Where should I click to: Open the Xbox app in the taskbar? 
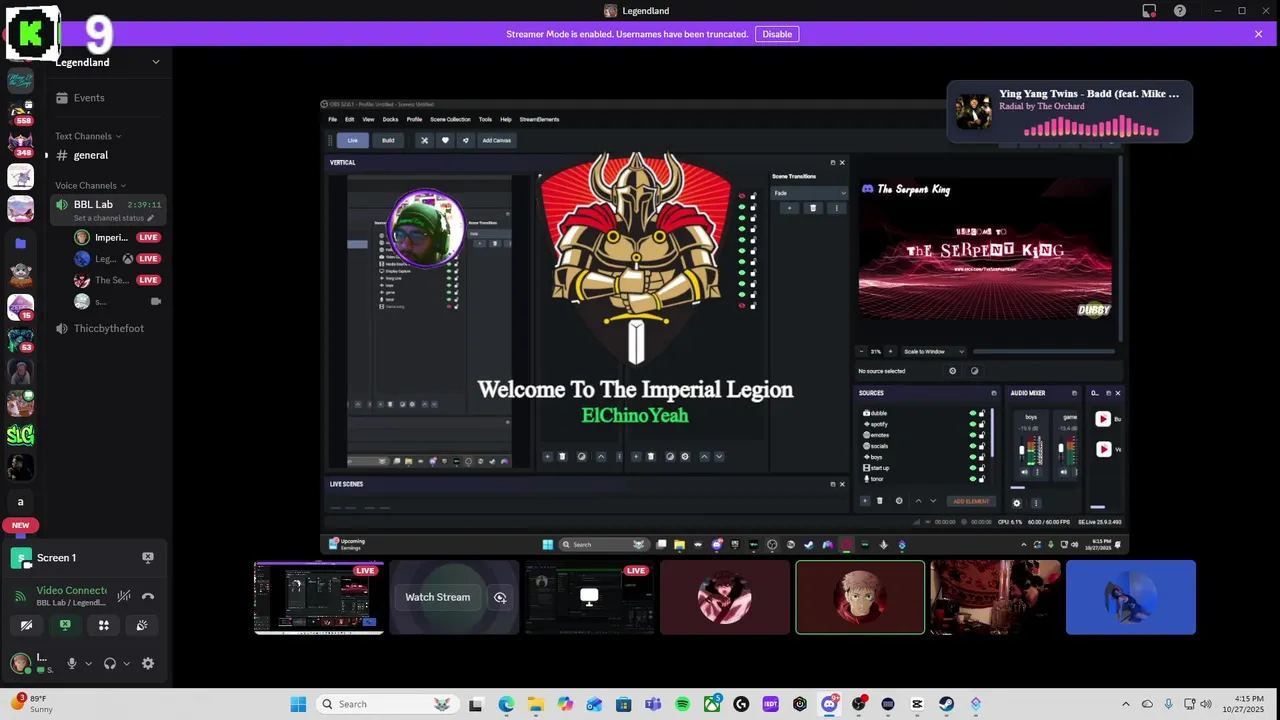712,704
